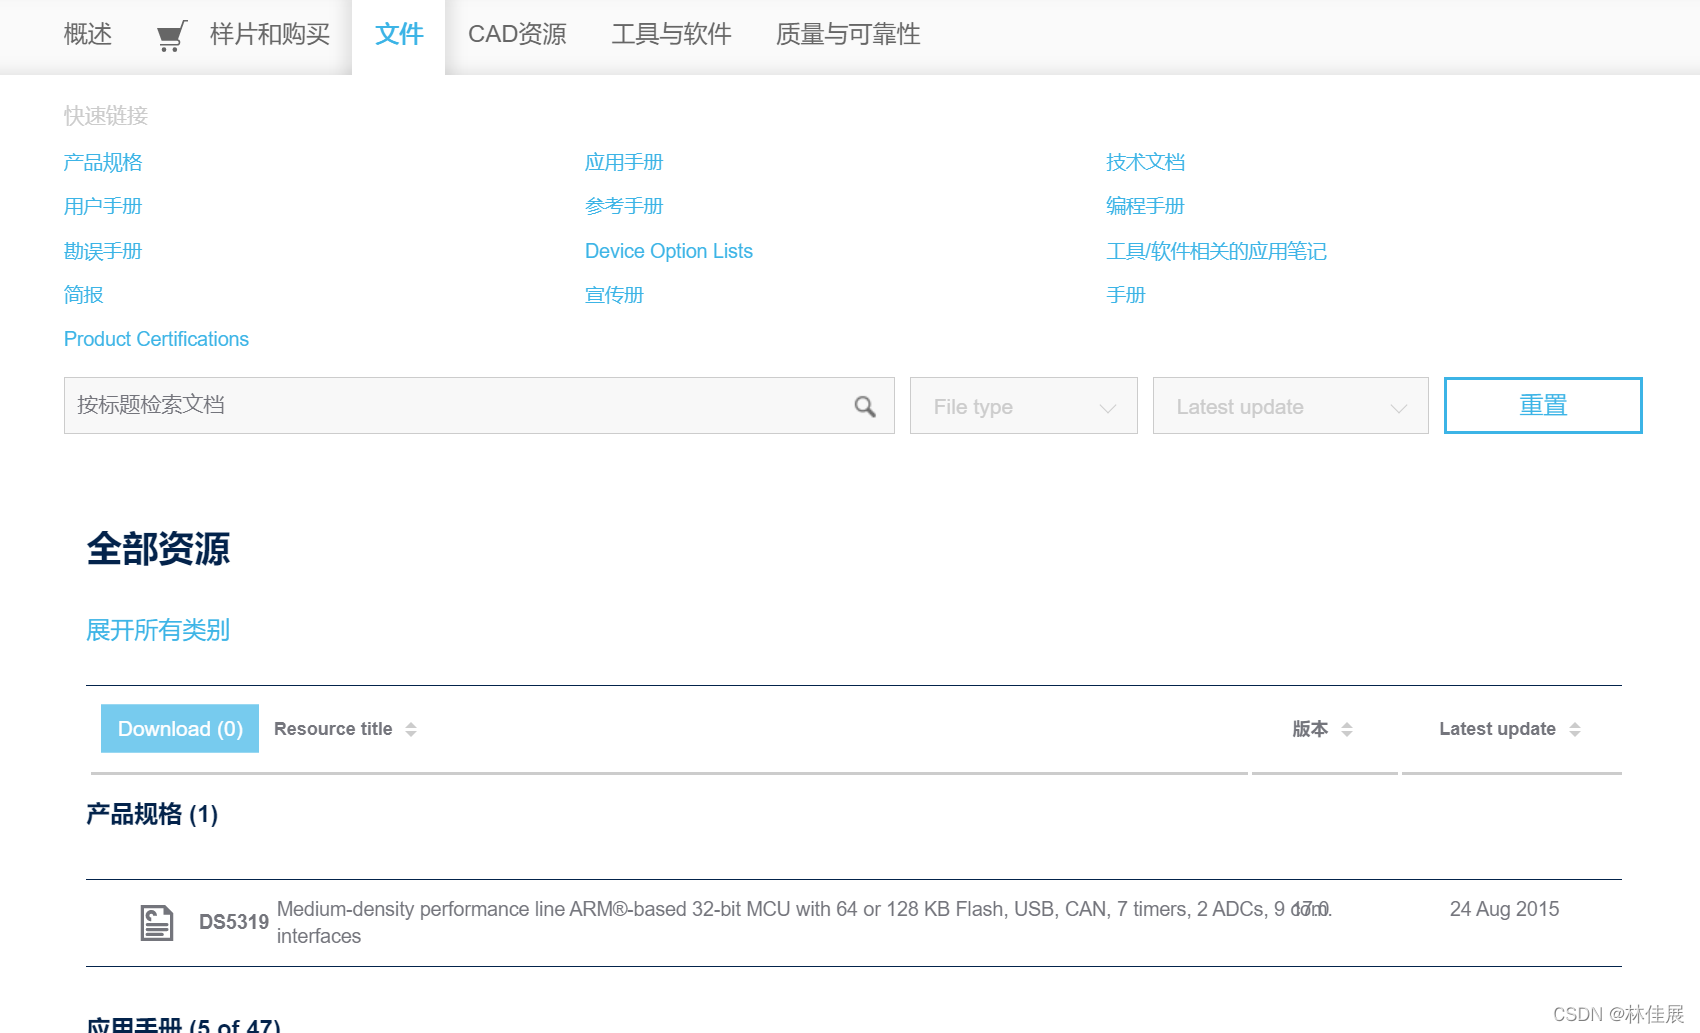Image resolution: width=1700 pixels, height=1033 pixels.
Task: Open the 勘误手册 quick link
Action: click(x=103, y=251)
